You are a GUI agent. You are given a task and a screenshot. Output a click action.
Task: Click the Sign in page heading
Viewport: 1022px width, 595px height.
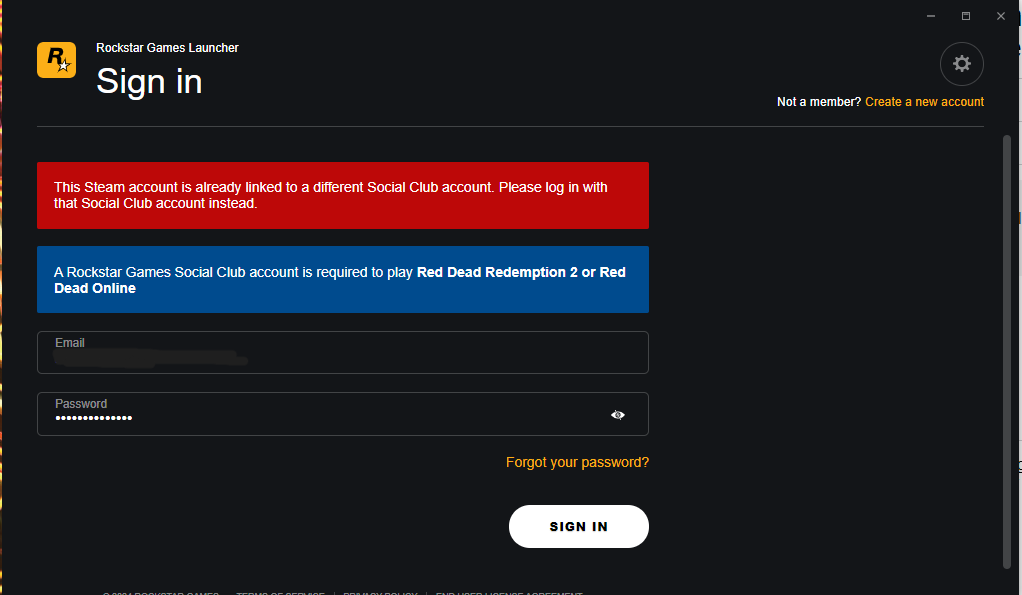click(149, 81)
